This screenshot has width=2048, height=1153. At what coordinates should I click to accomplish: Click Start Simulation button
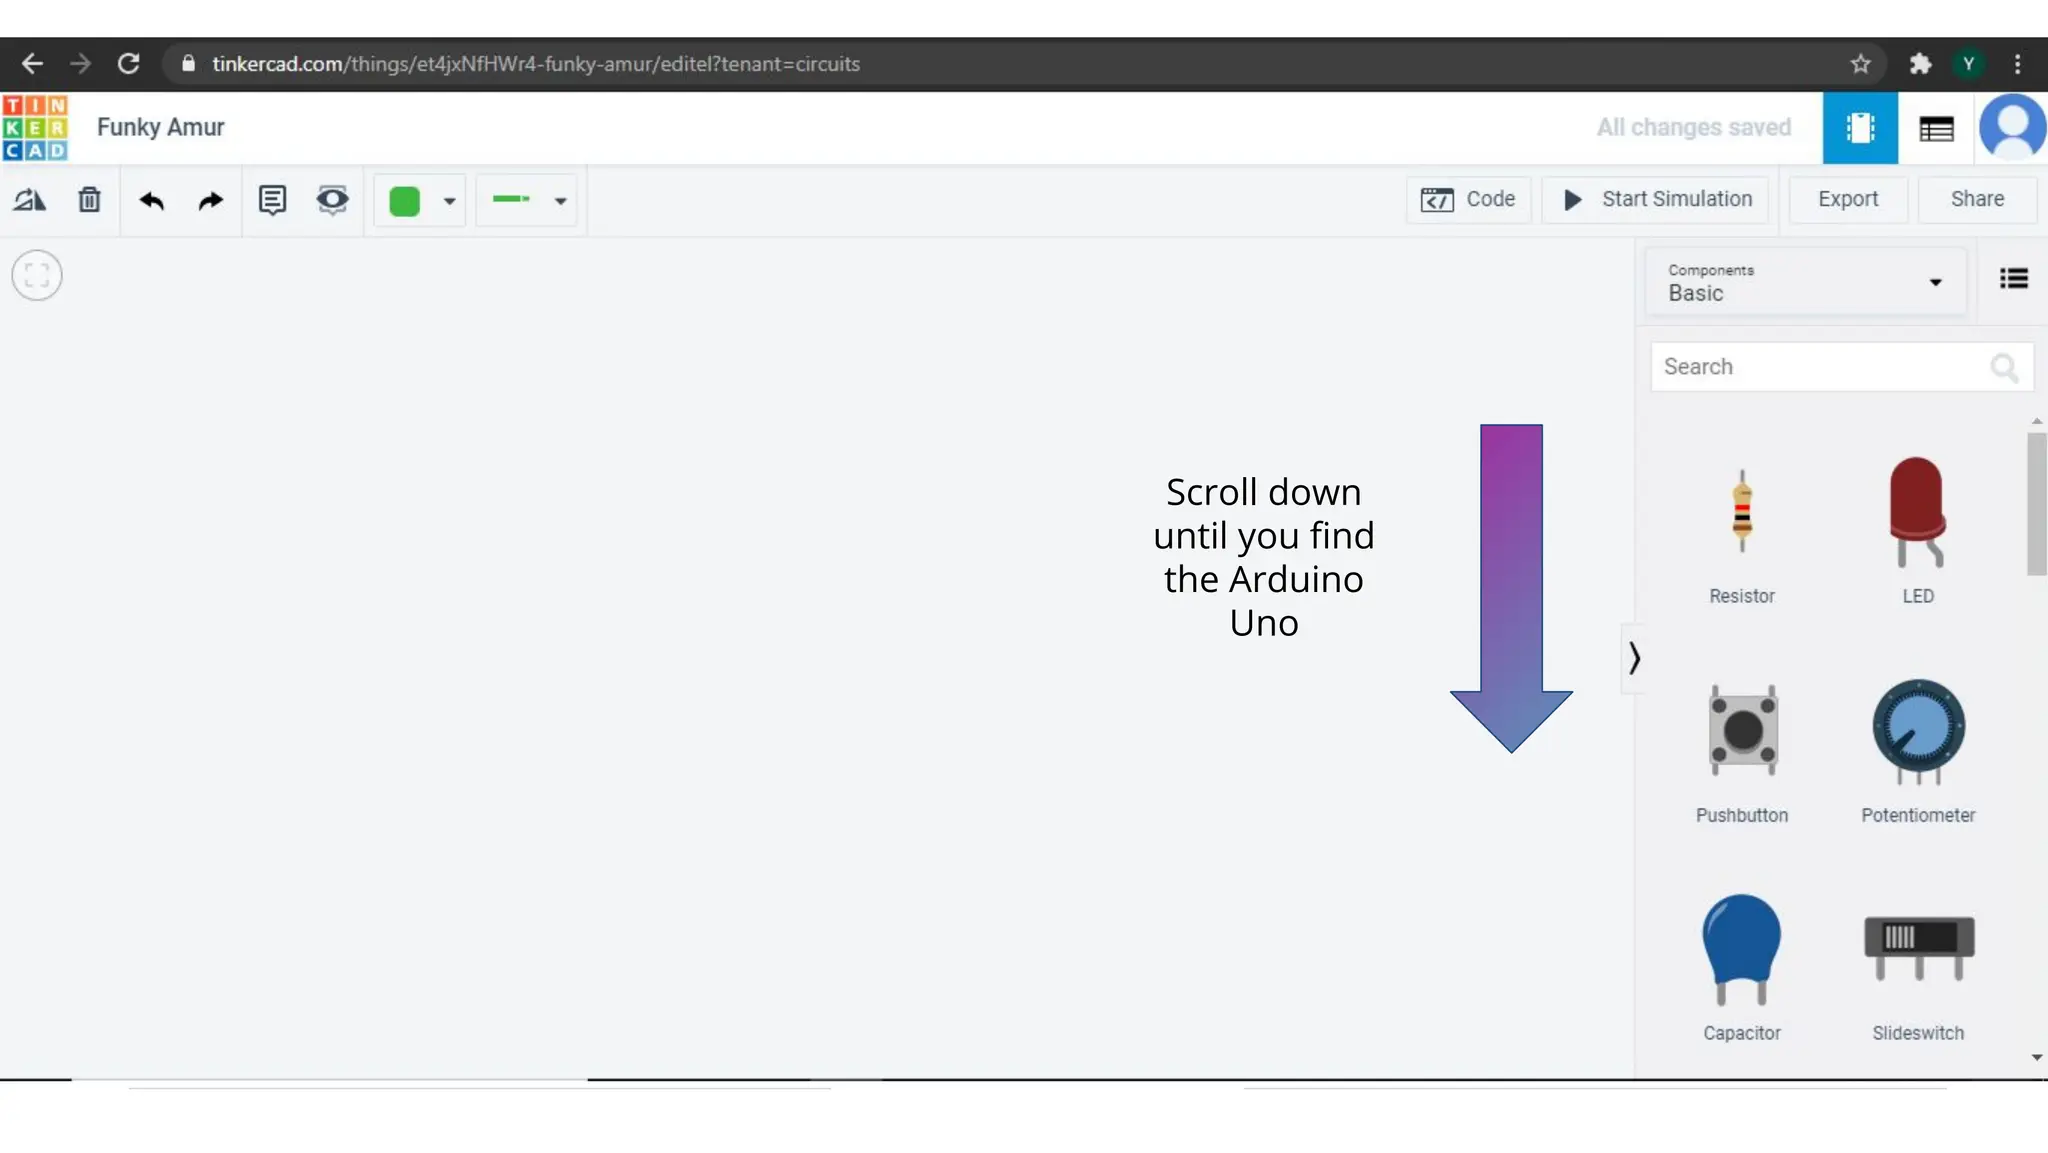pyautogui.click(x=1656, y=199)
